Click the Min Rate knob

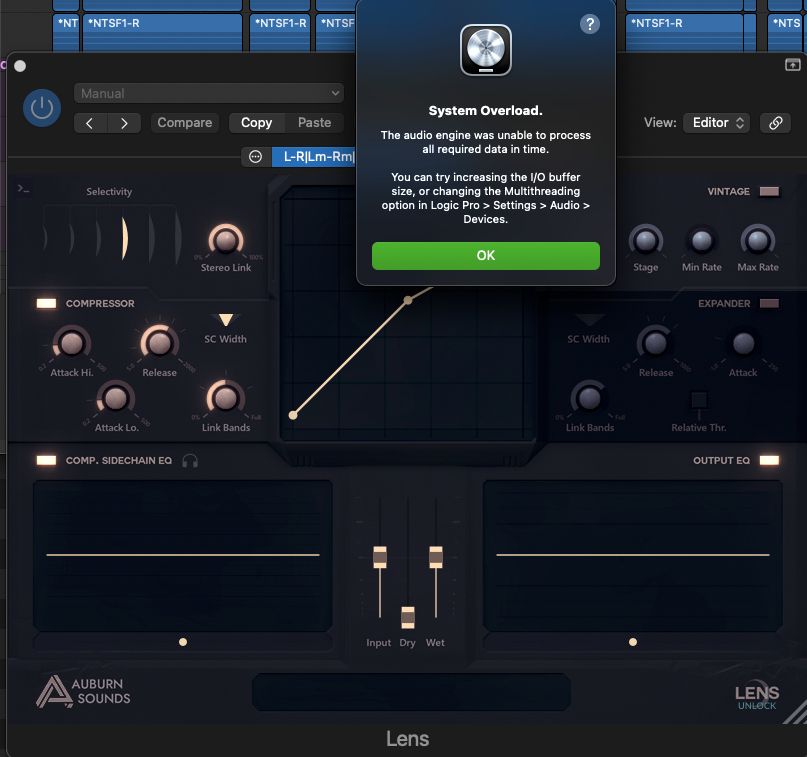point(701,240)
